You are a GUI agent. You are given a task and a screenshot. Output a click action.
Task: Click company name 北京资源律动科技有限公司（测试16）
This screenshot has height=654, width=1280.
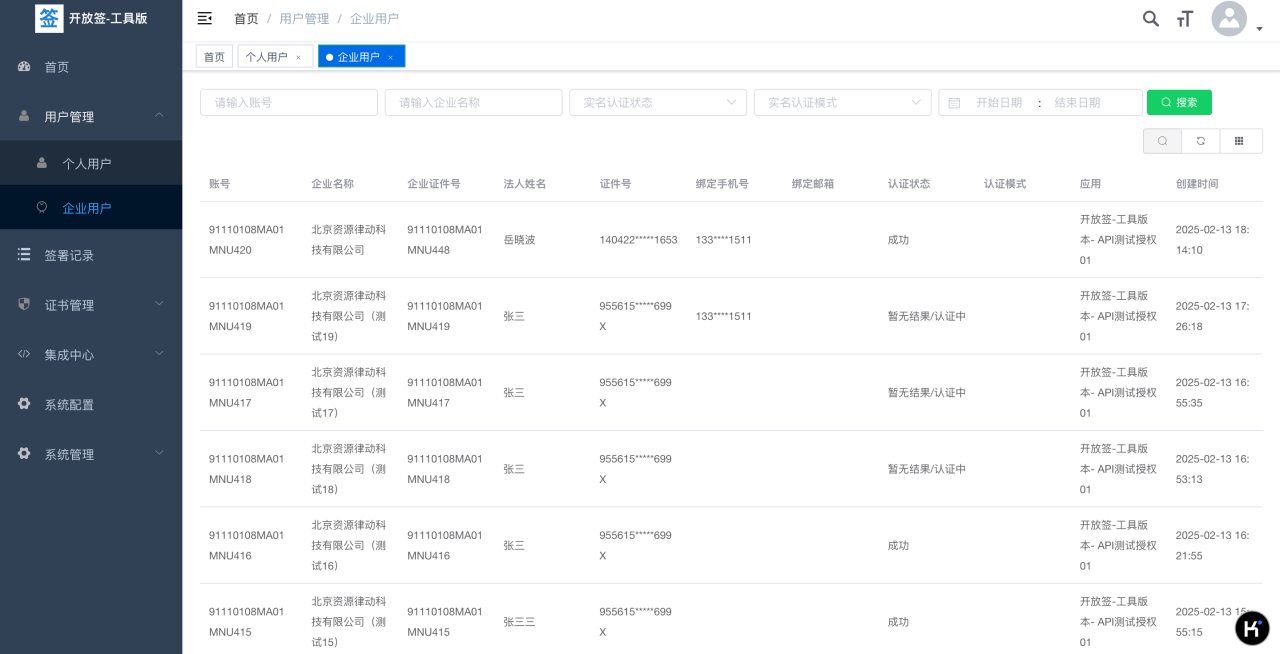[x=348, y=545]
